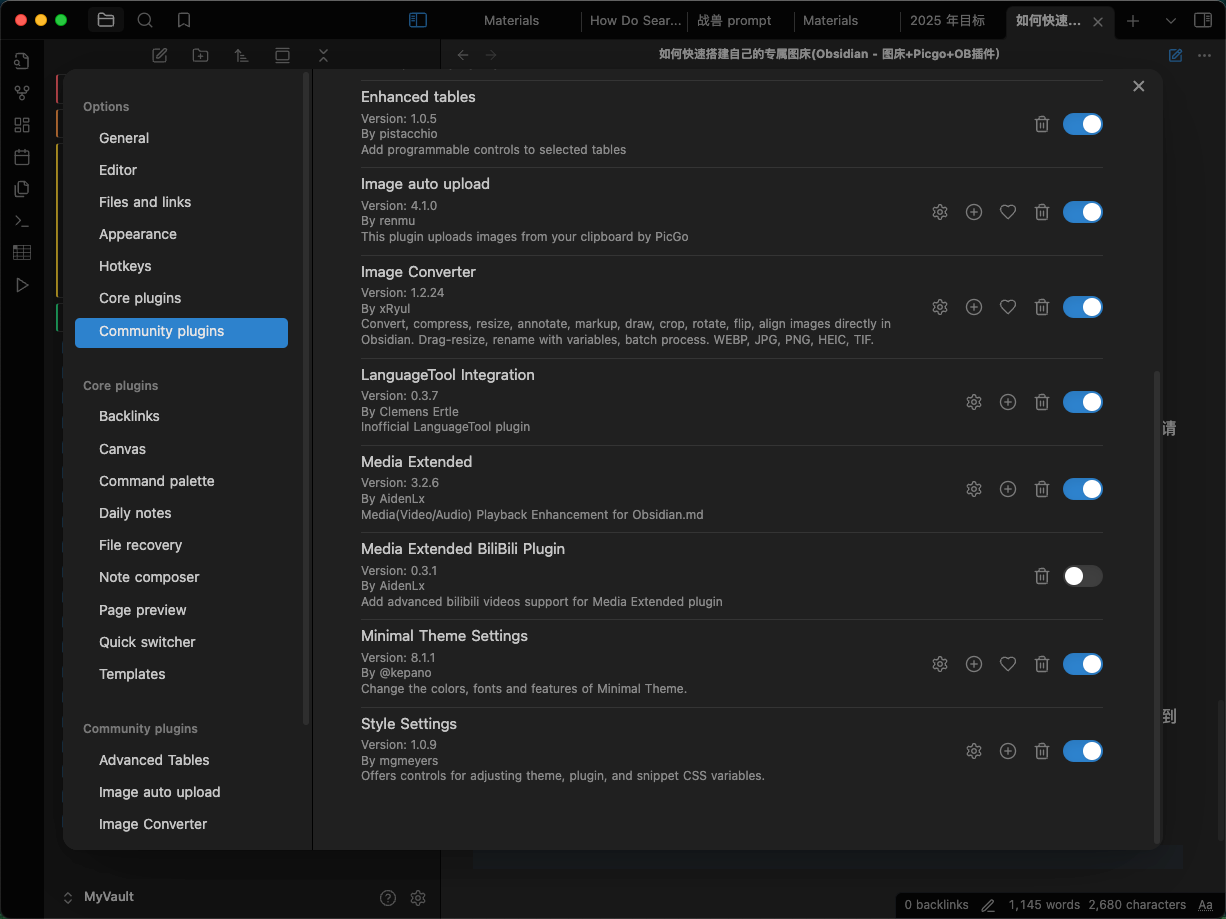Switch to the 2025 年目标 tab
This screenshot has height=919, width=1226.
coord(946,20)
